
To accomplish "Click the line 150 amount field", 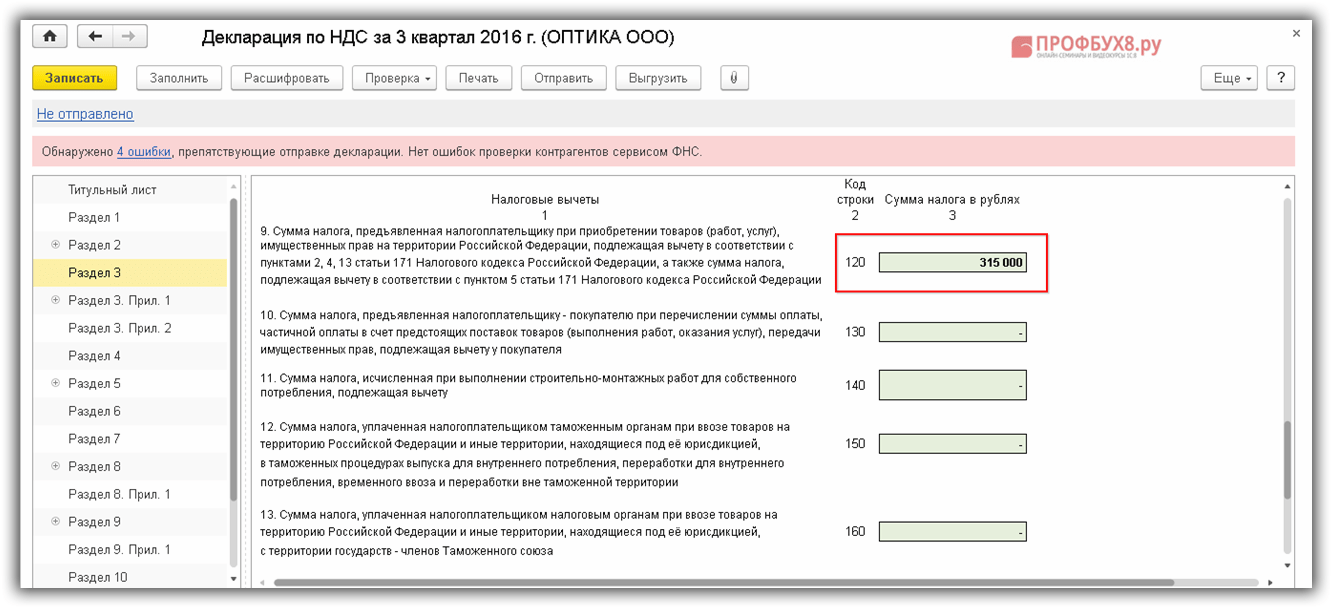I will point(953,443).
